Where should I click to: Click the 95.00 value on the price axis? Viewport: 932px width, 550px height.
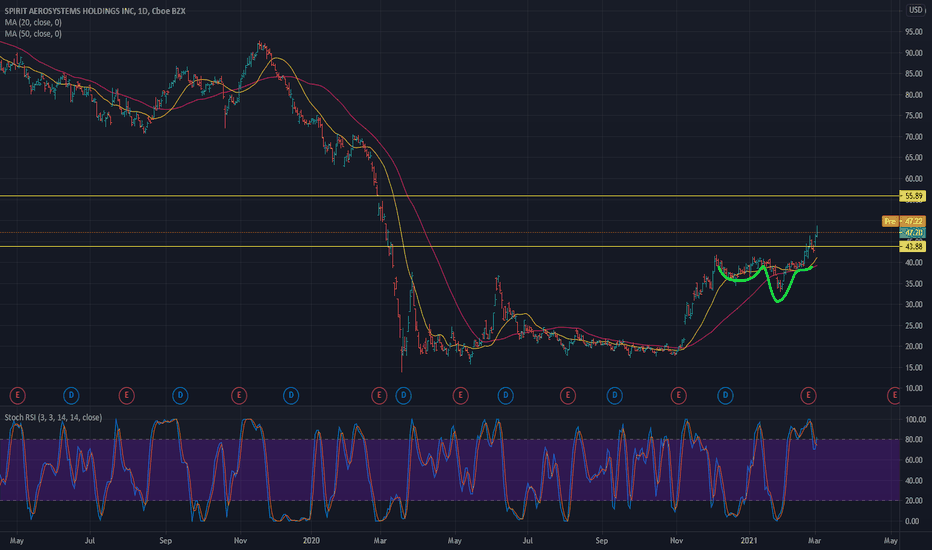point(914,32)
